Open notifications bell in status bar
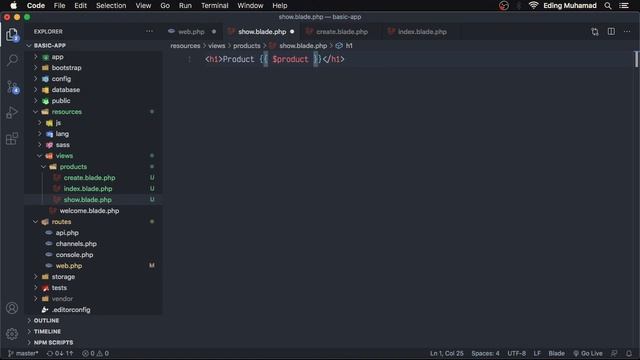This screenshot has width=640, height=360. point(629,353)
